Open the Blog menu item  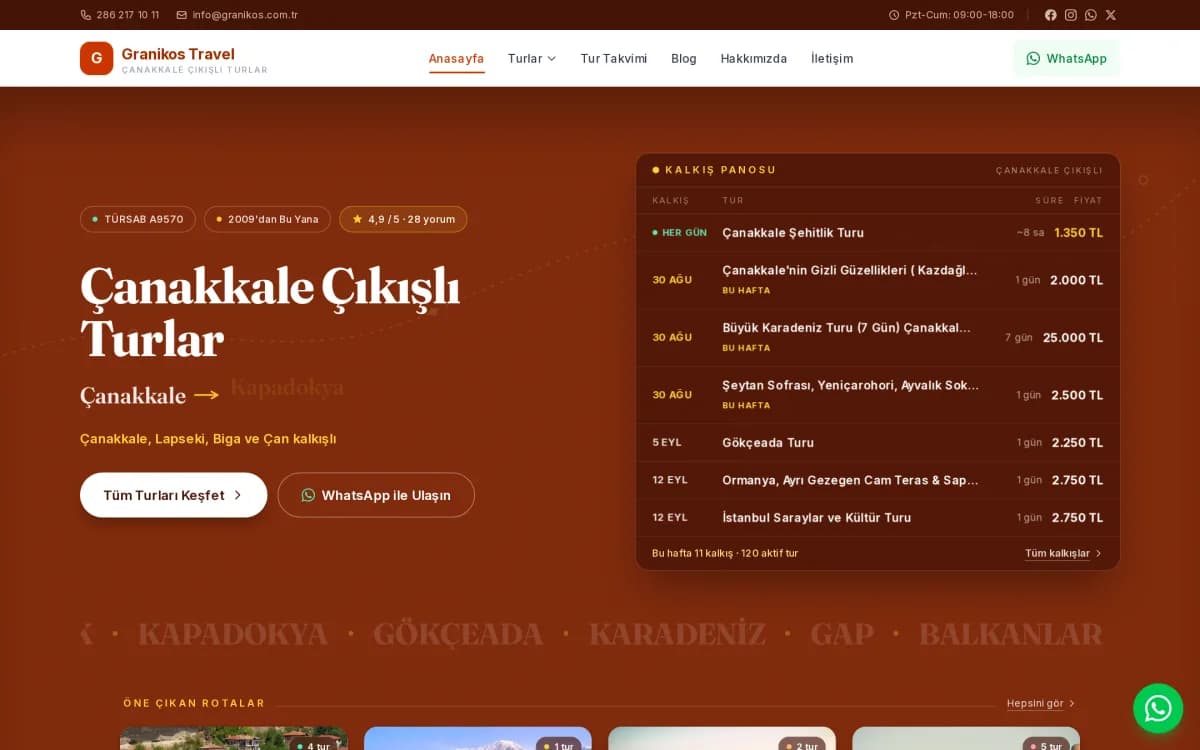[684, 58]
